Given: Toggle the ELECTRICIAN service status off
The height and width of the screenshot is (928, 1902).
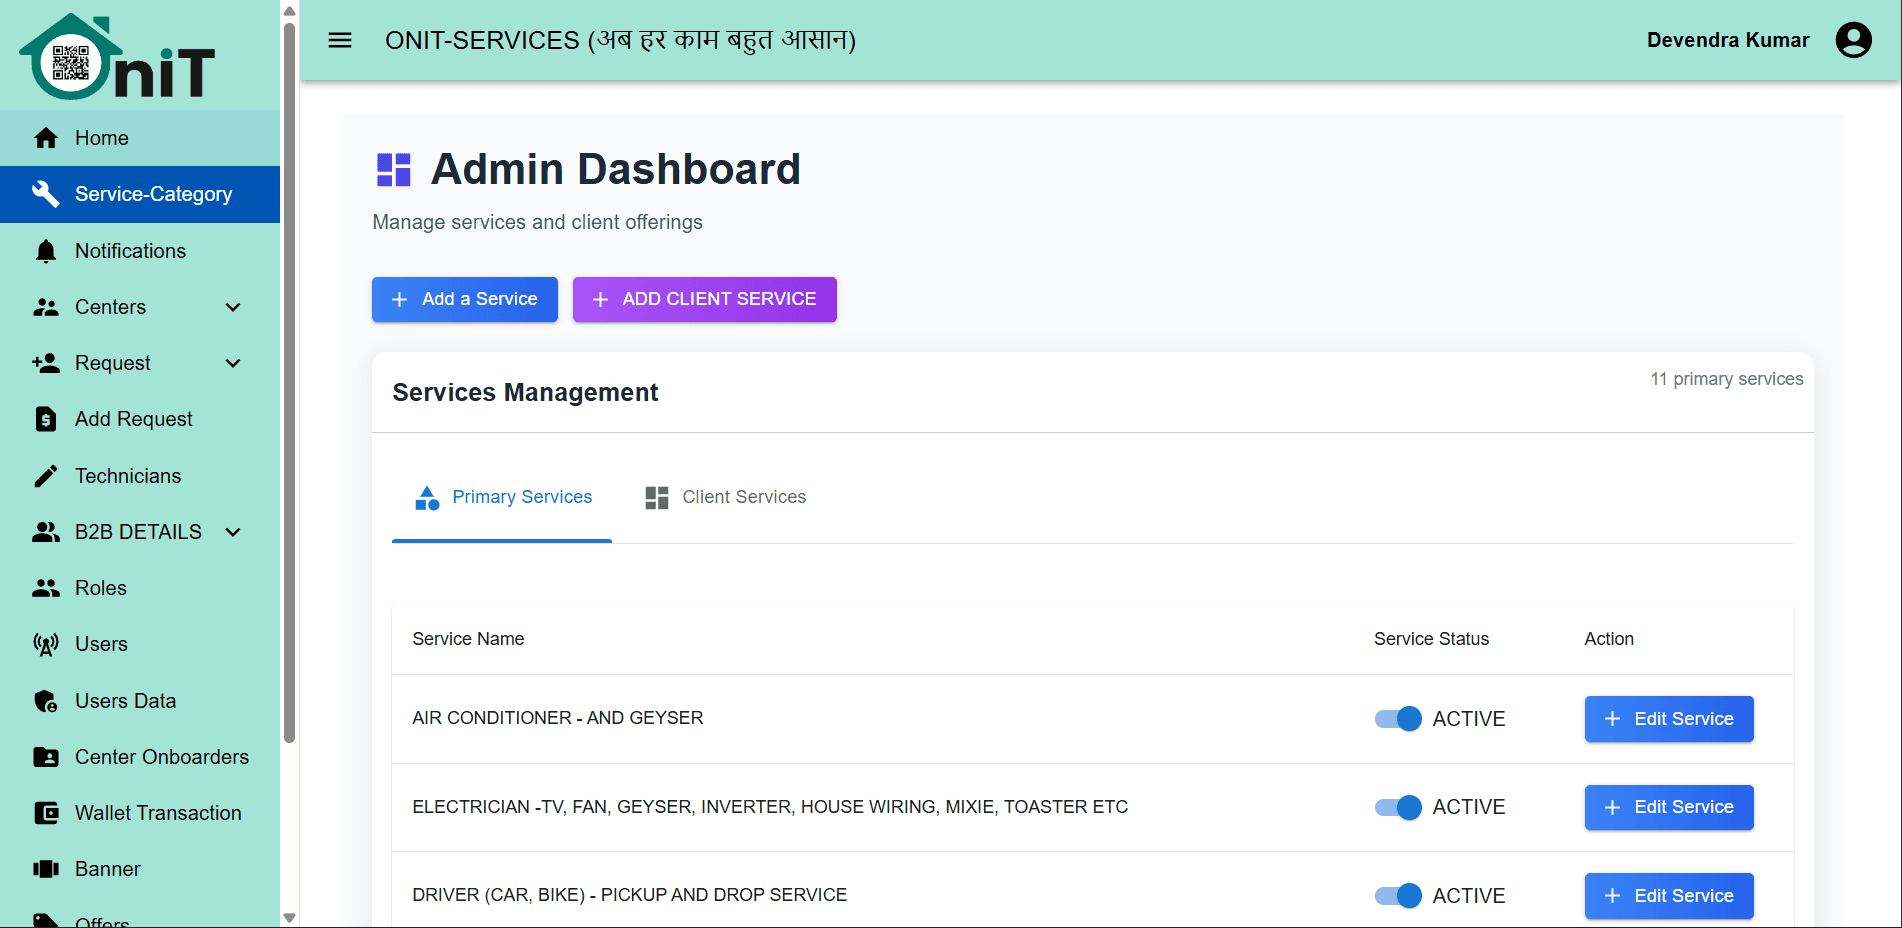Looking at the screenshot, I should click(1396, 807).
